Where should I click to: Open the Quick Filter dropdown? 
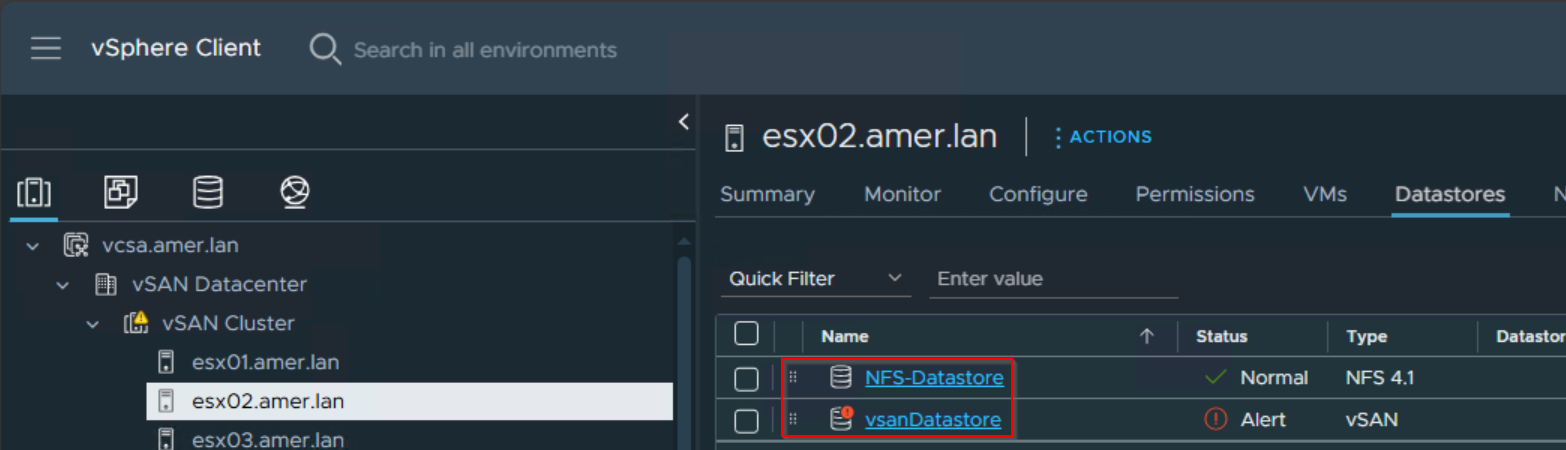(x=815, y=279)
